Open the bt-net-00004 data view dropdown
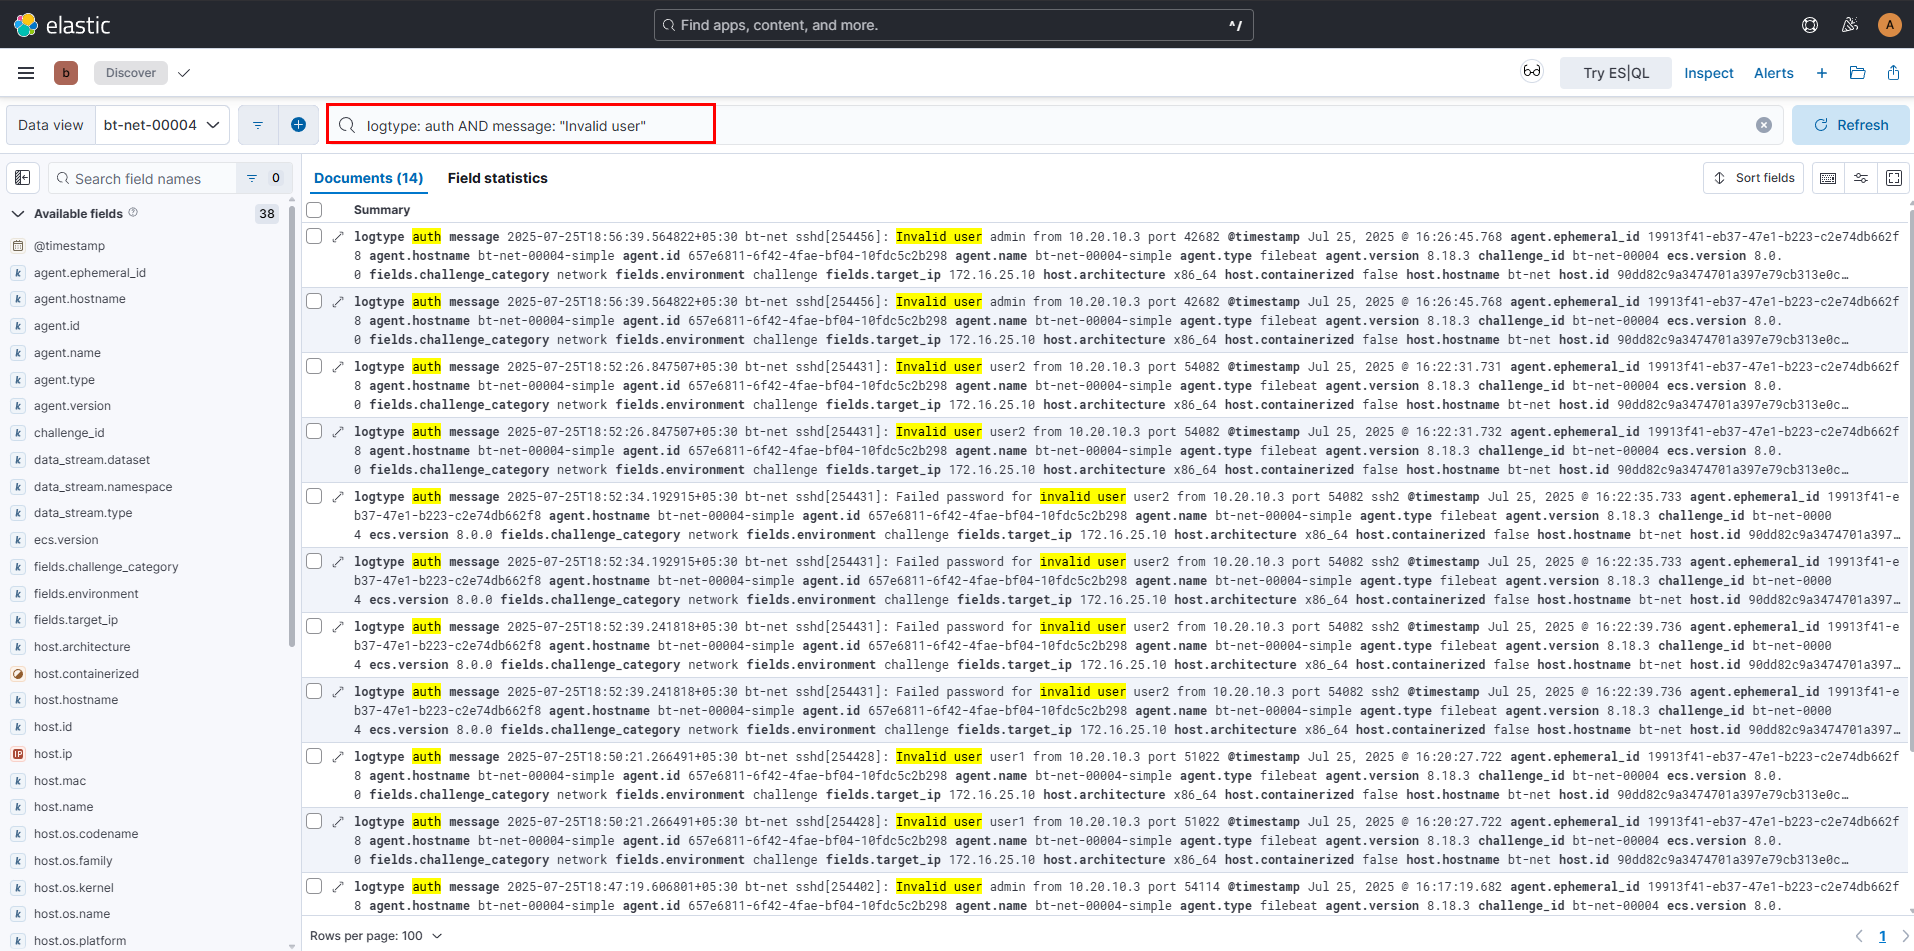 [162, 125]
